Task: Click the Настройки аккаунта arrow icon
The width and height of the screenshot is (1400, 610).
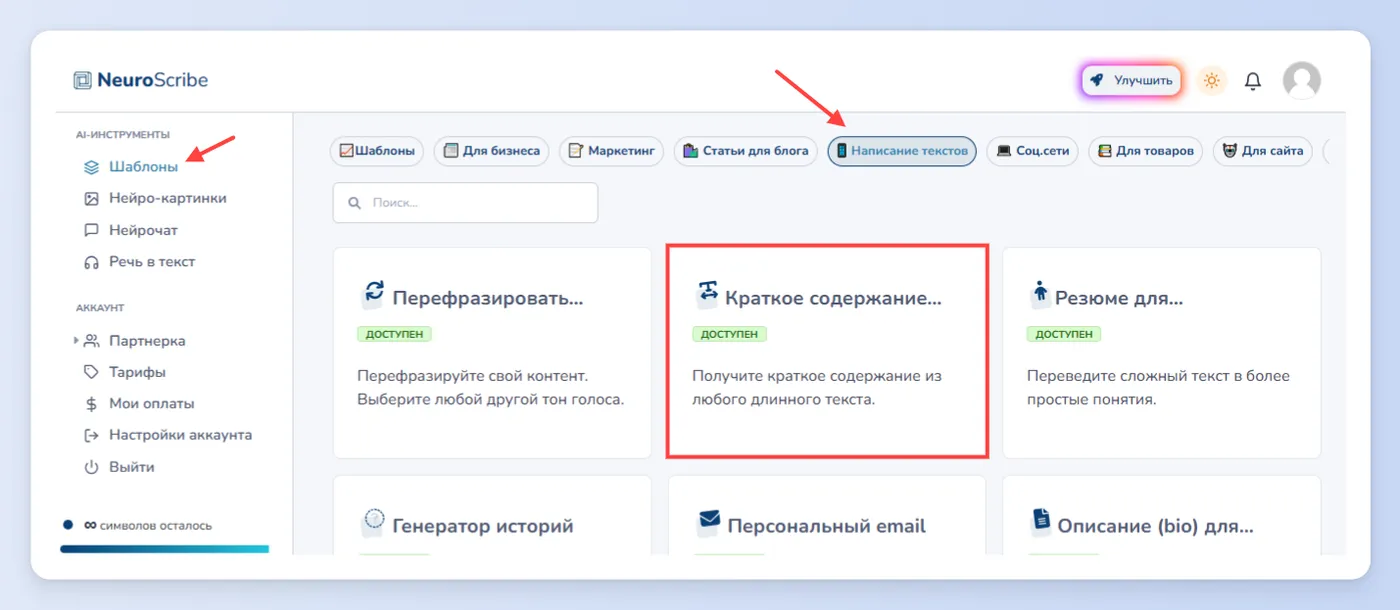Action: (91, 435)
